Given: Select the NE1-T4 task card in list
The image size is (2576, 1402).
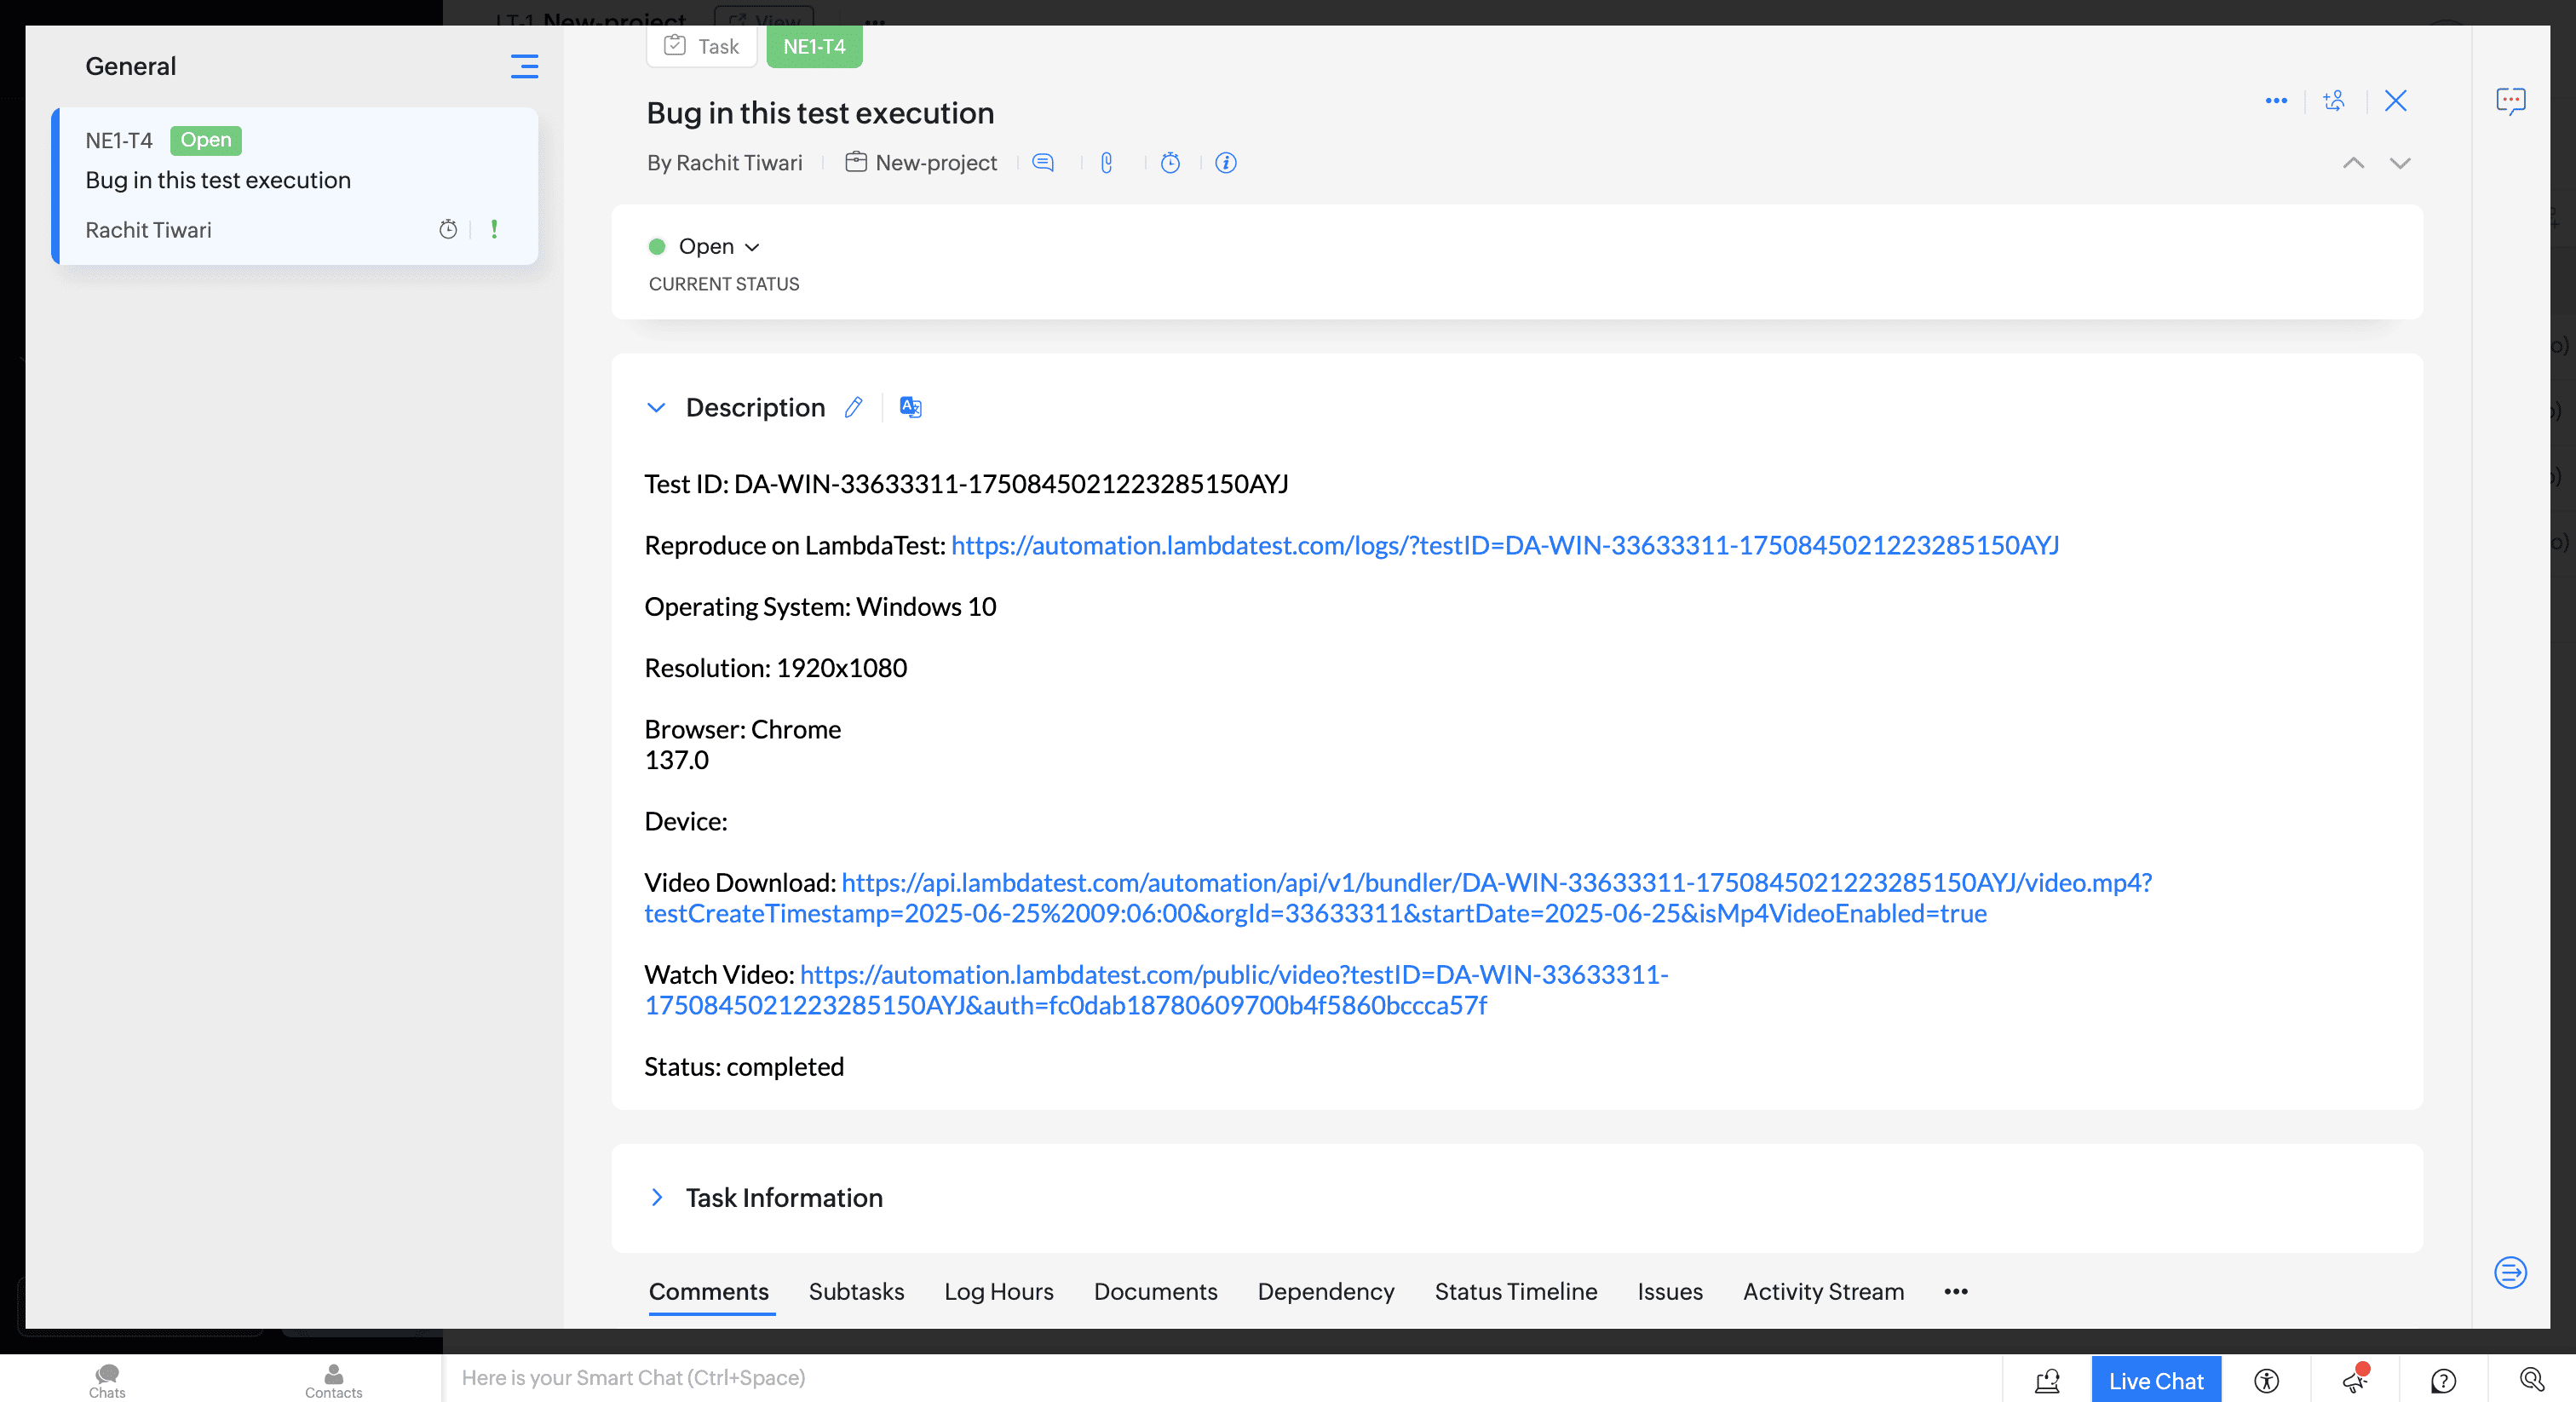Looking at the screenshot, I should click(295, 186).
